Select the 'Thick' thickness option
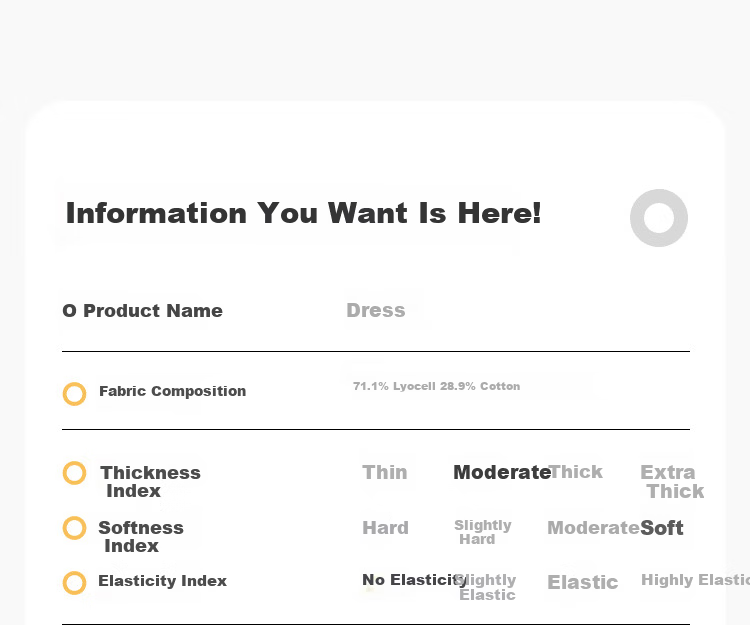Image resolution: width=750 pixels, height=625 pixels. (x=577, y=472)
